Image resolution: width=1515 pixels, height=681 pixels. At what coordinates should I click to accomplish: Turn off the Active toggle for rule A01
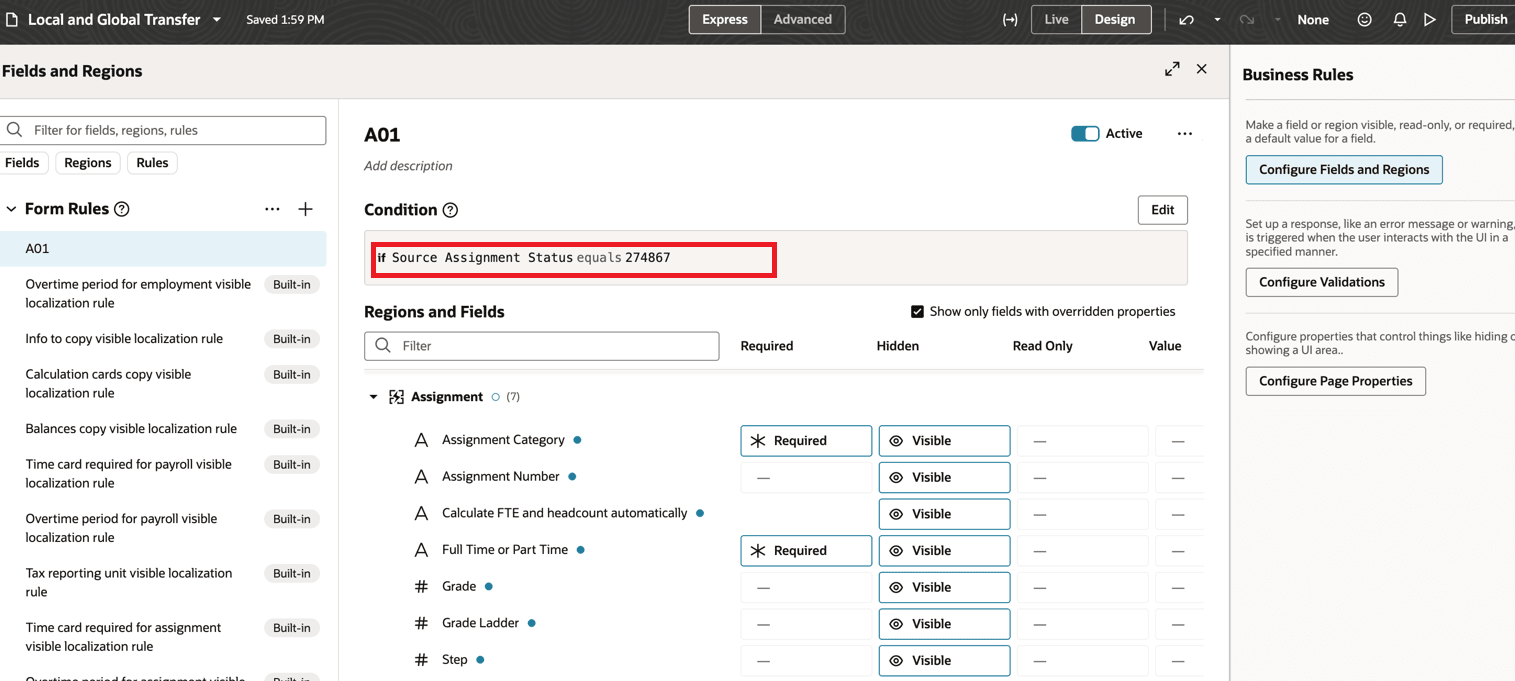click(x=1084, y=132)
